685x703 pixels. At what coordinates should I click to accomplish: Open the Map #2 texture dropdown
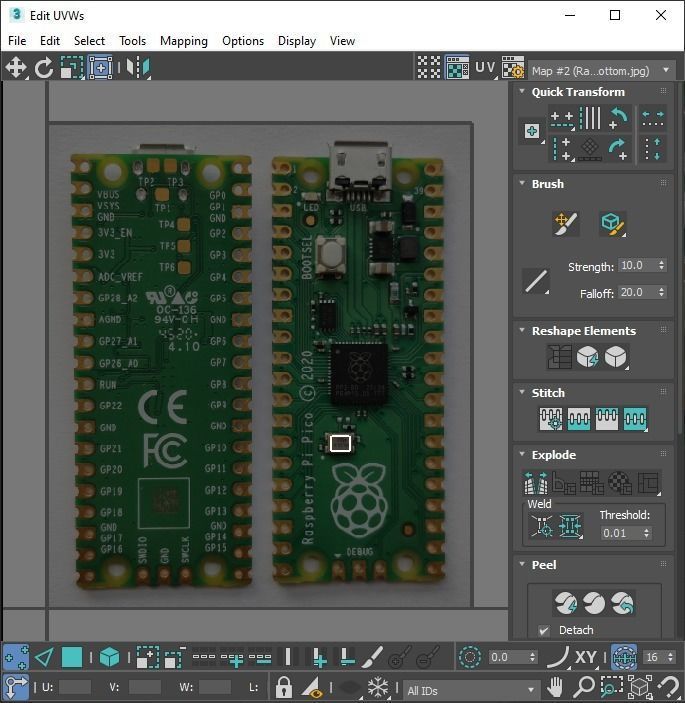(601, 70)
